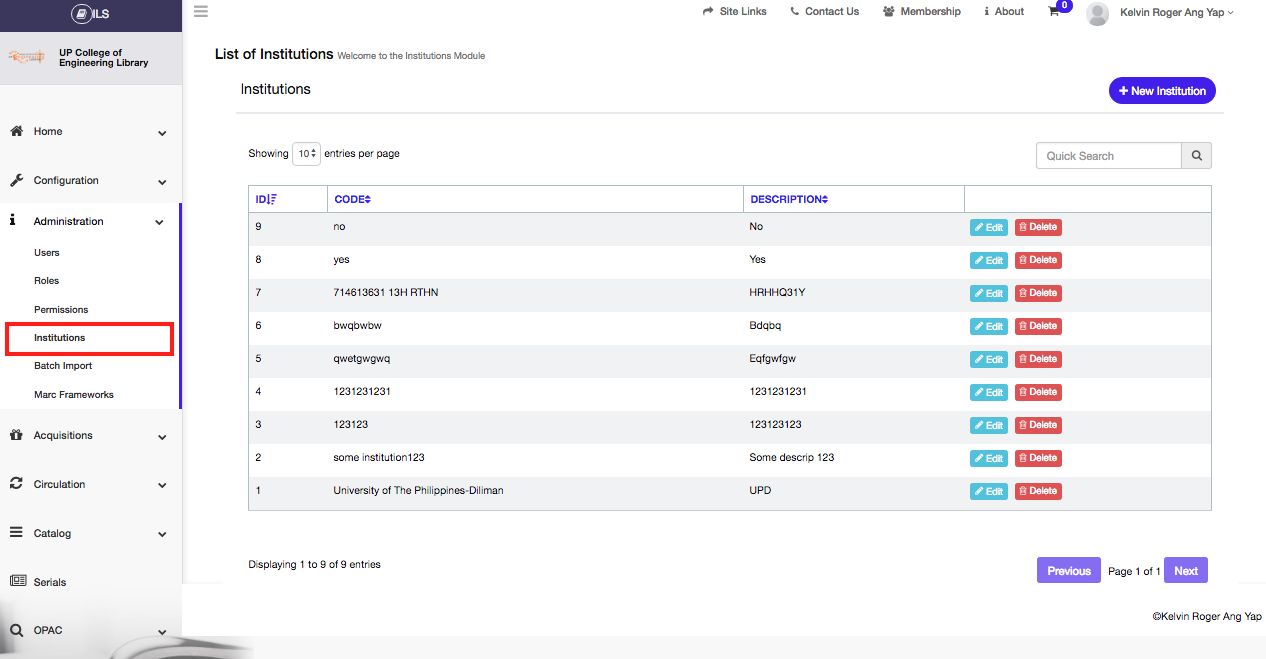Click the ILS logo in the header

90,14
